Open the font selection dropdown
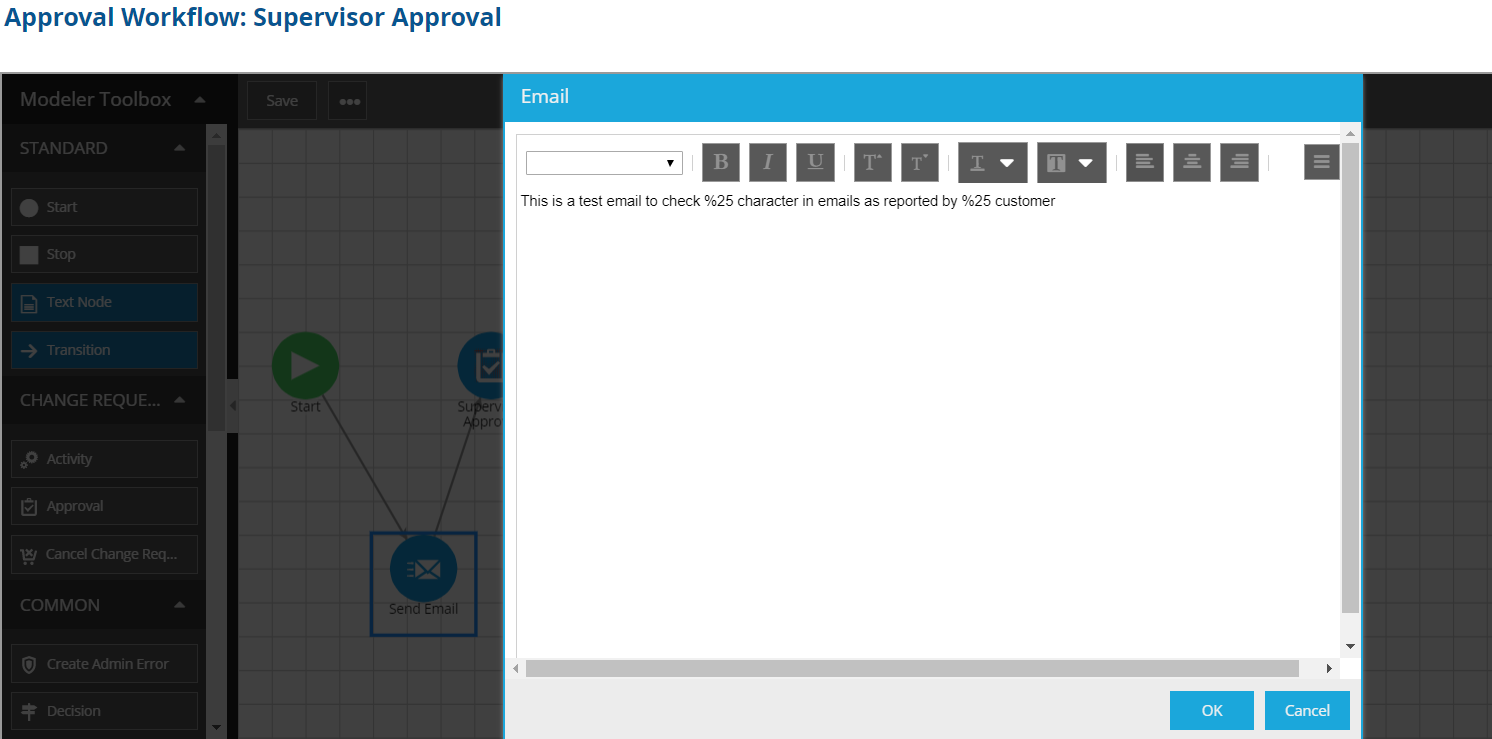Image resolution: width=1492 pixels, height=739 pixels. pyautogui.click(x=604, y=163)
